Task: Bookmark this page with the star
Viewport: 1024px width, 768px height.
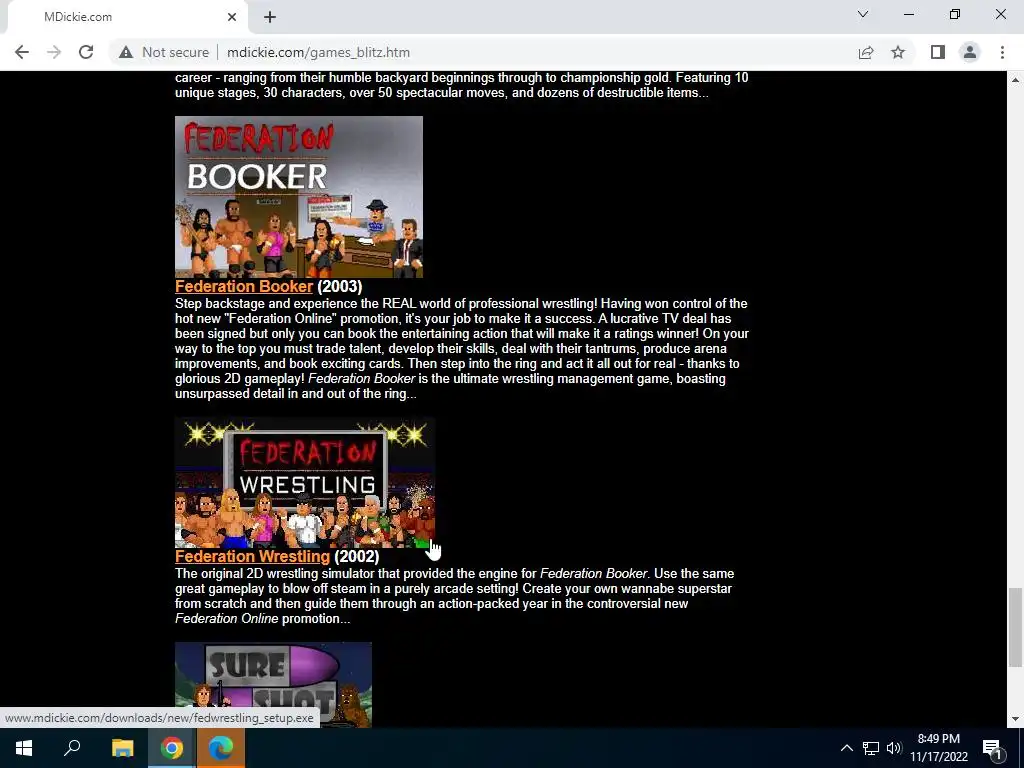Action: (x=898, y=52)
